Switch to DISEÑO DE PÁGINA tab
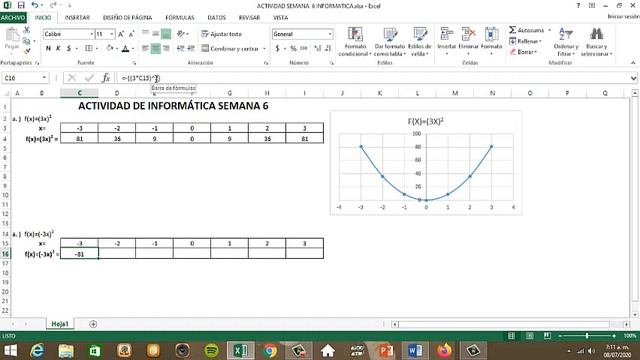This screenshot has width=640, height=360. click(127, 18)
